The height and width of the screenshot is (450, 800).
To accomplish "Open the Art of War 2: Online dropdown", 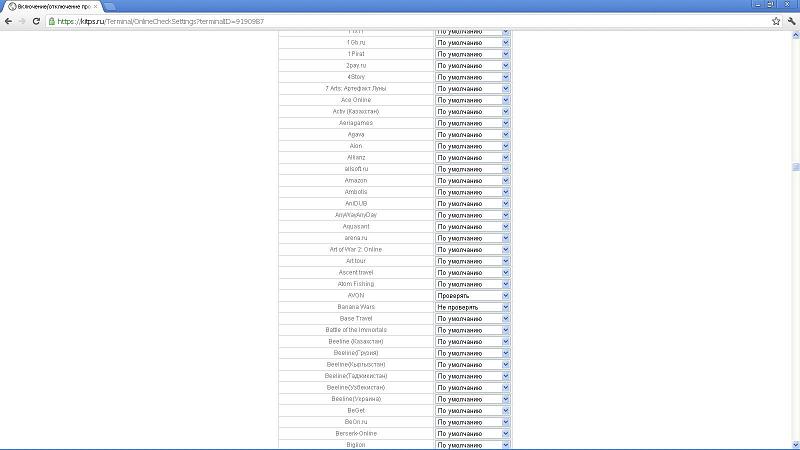I will coord(472,249).
